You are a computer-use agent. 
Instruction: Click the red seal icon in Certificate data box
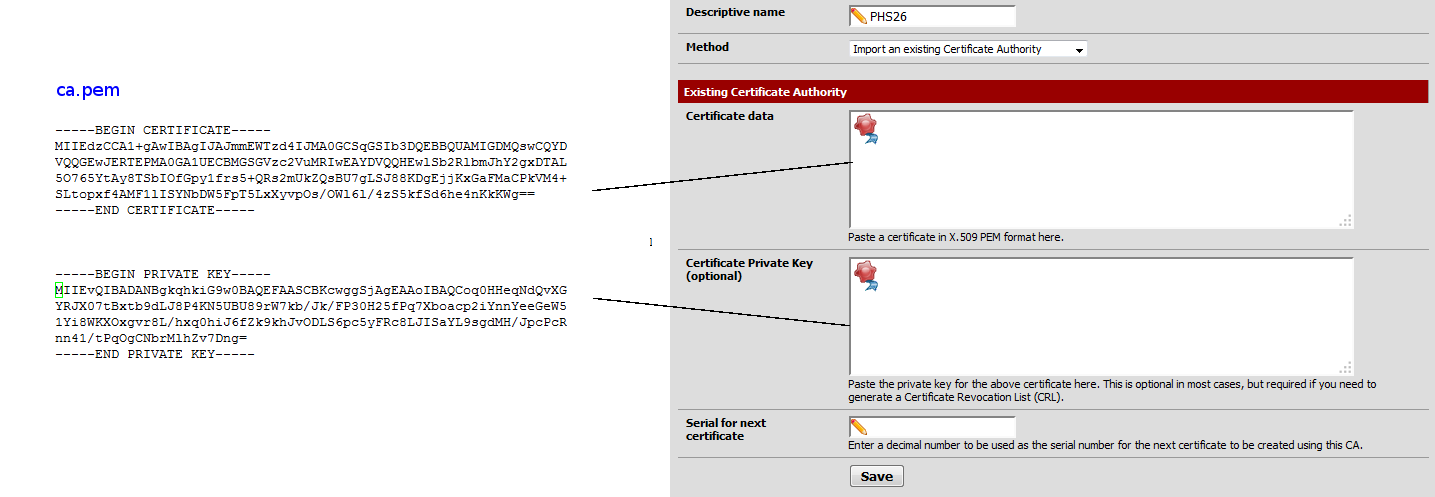point(865,128)
